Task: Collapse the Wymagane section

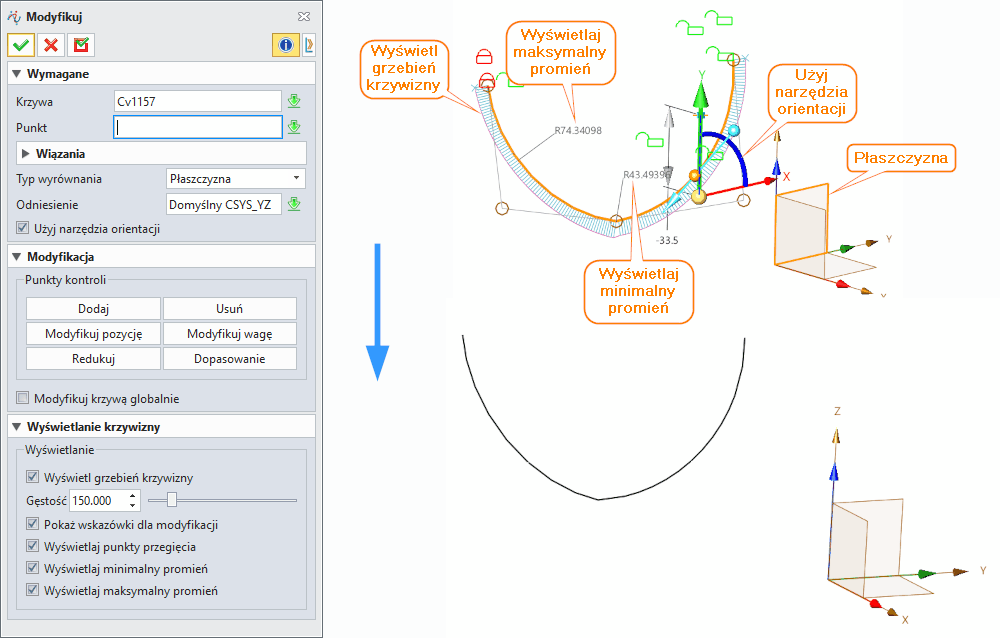Action: pyautogui.click(x=15, y=74)
